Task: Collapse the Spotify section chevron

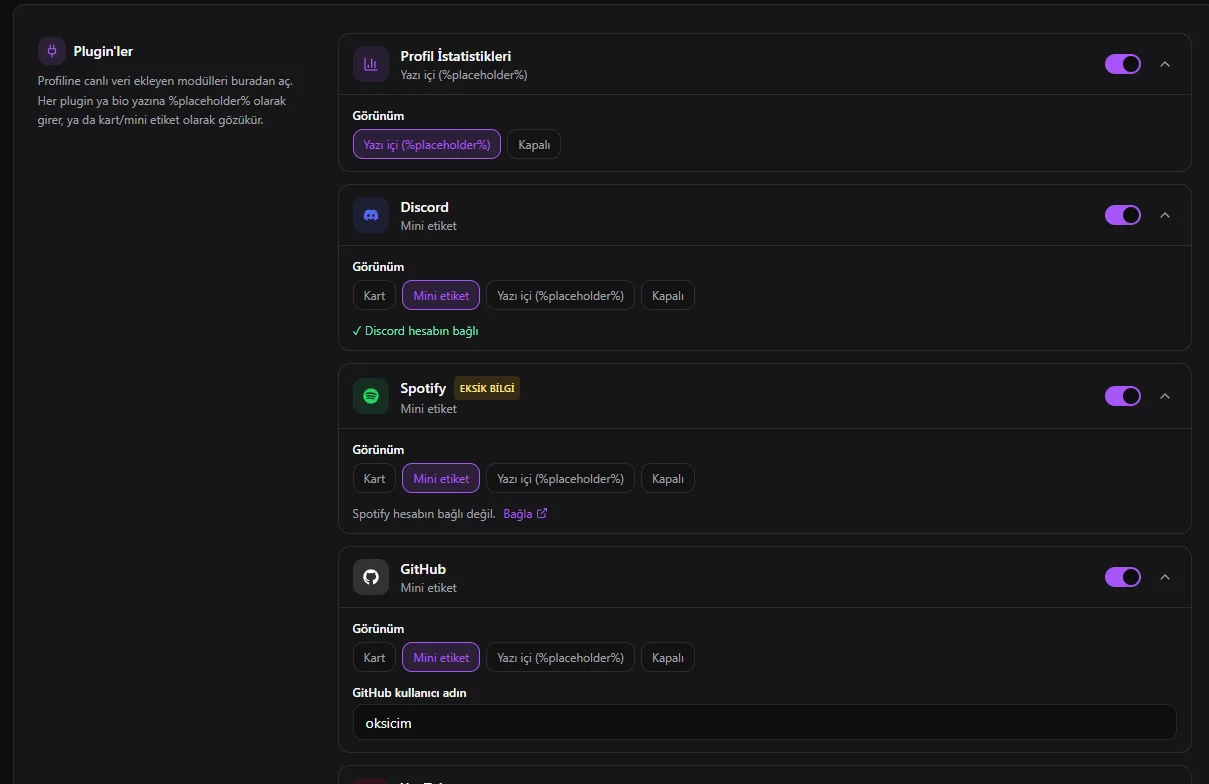Action: [1164, 396]
